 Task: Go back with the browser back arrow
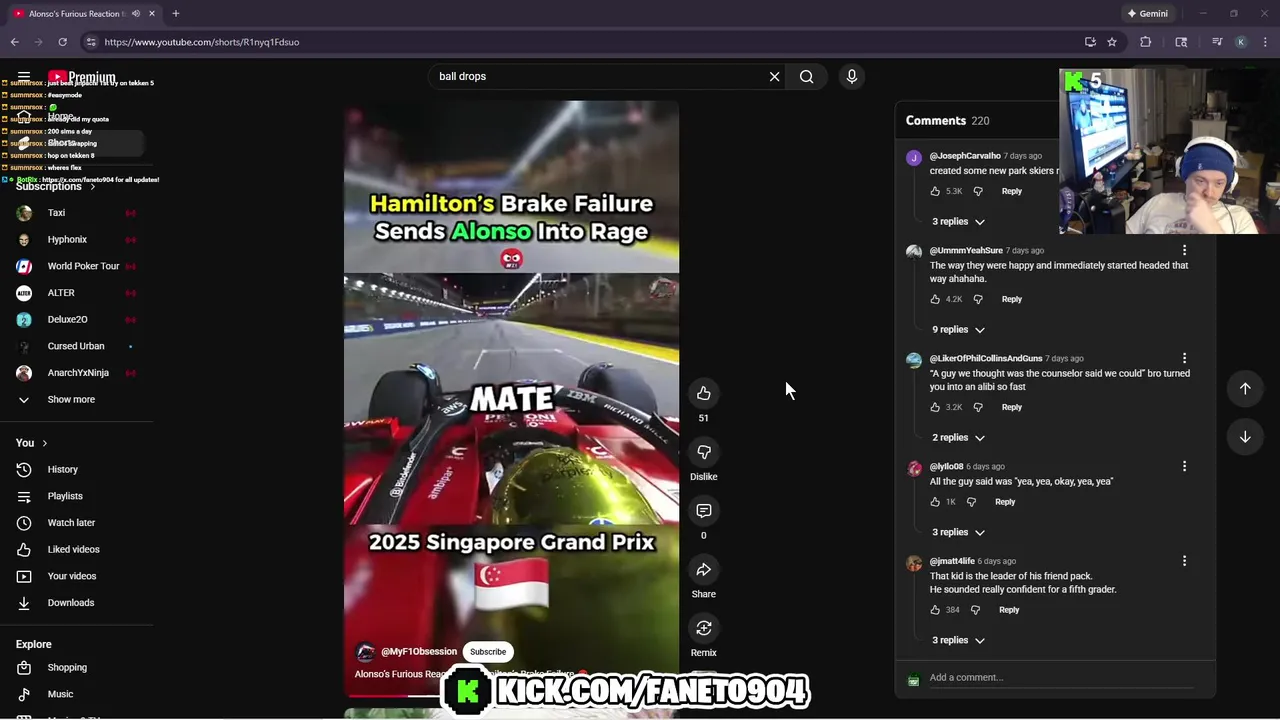[x=14, y=42]
